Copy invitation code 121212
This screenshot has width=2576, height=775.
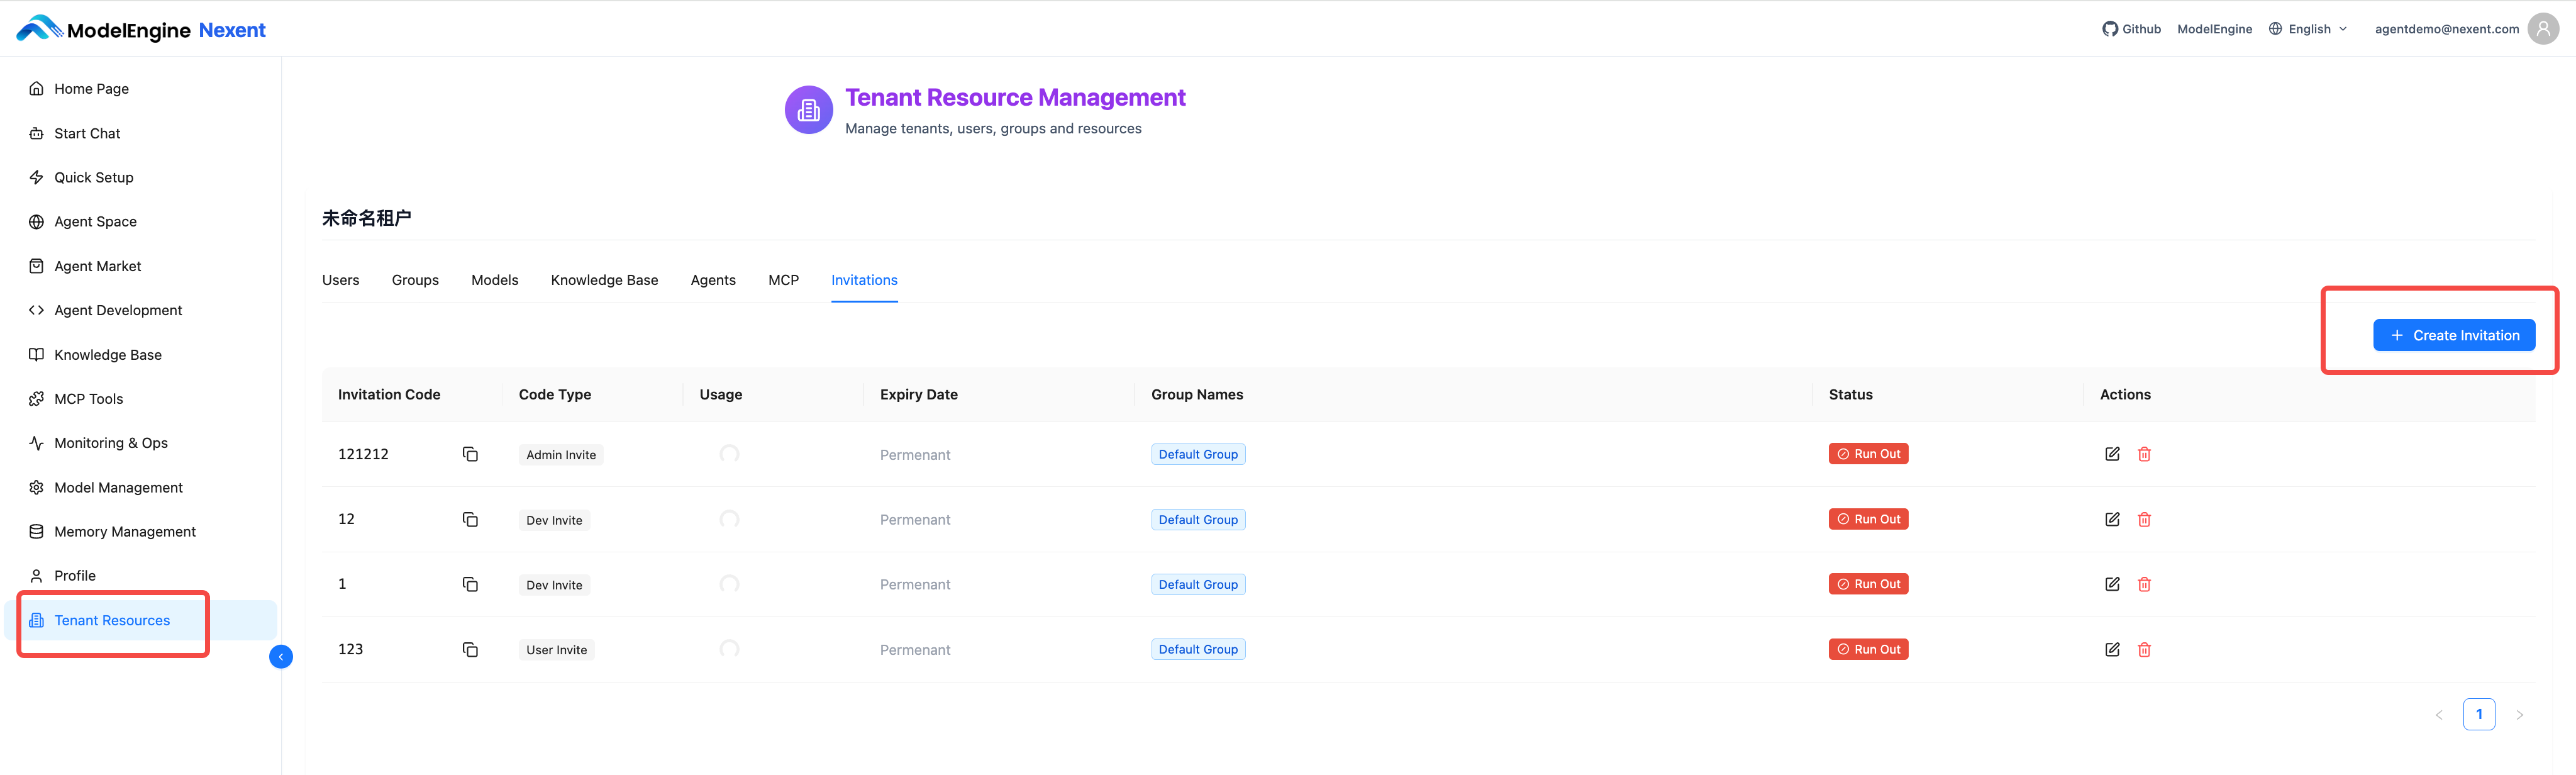(470, 454)
